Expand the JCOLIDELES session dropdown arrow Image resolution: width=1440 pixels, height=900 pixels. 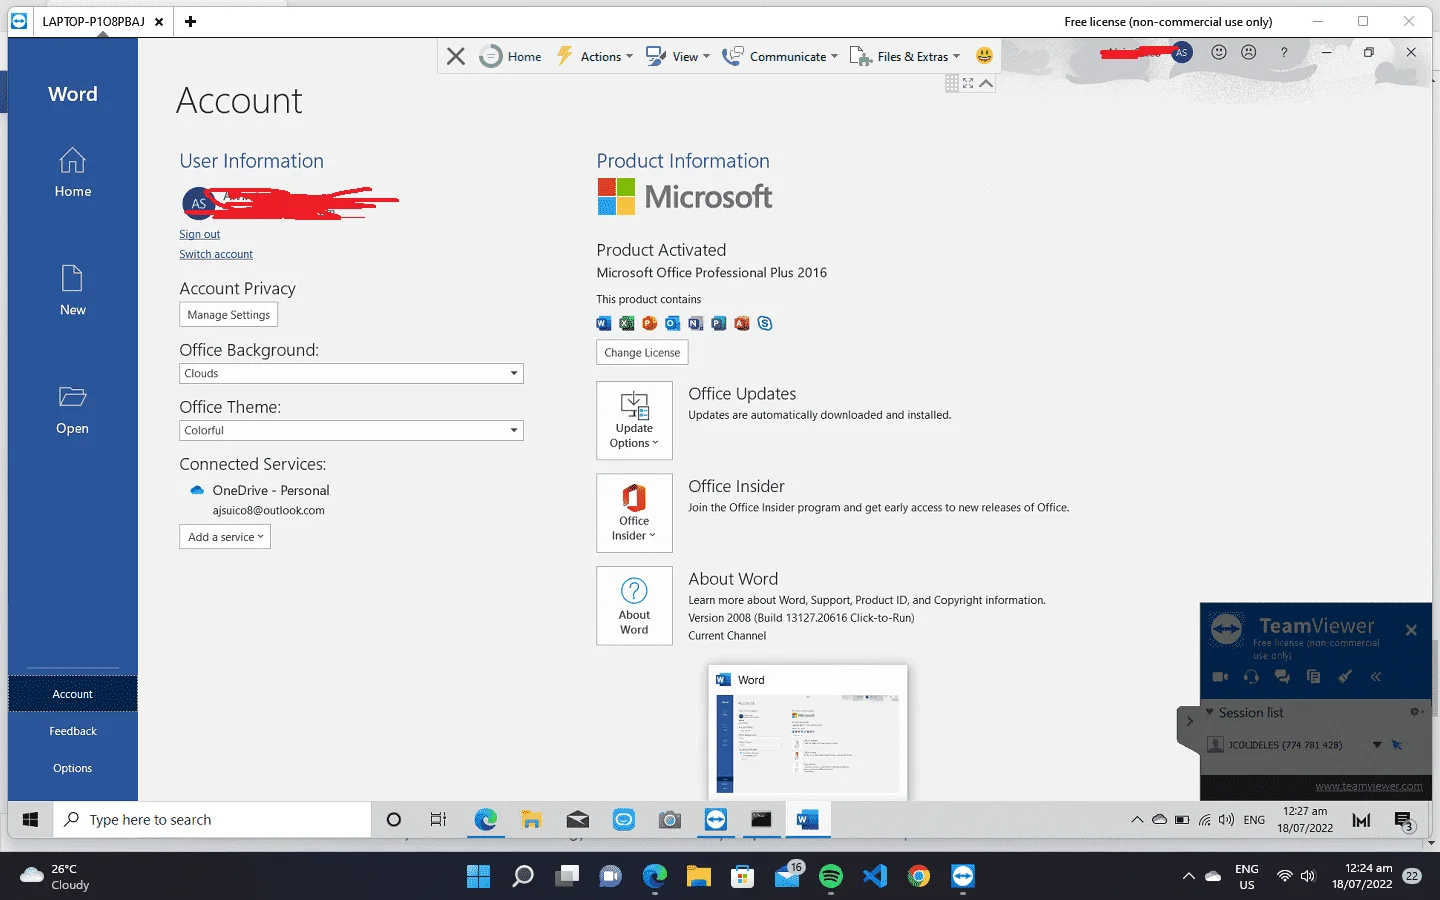[x=1377, y=745]
